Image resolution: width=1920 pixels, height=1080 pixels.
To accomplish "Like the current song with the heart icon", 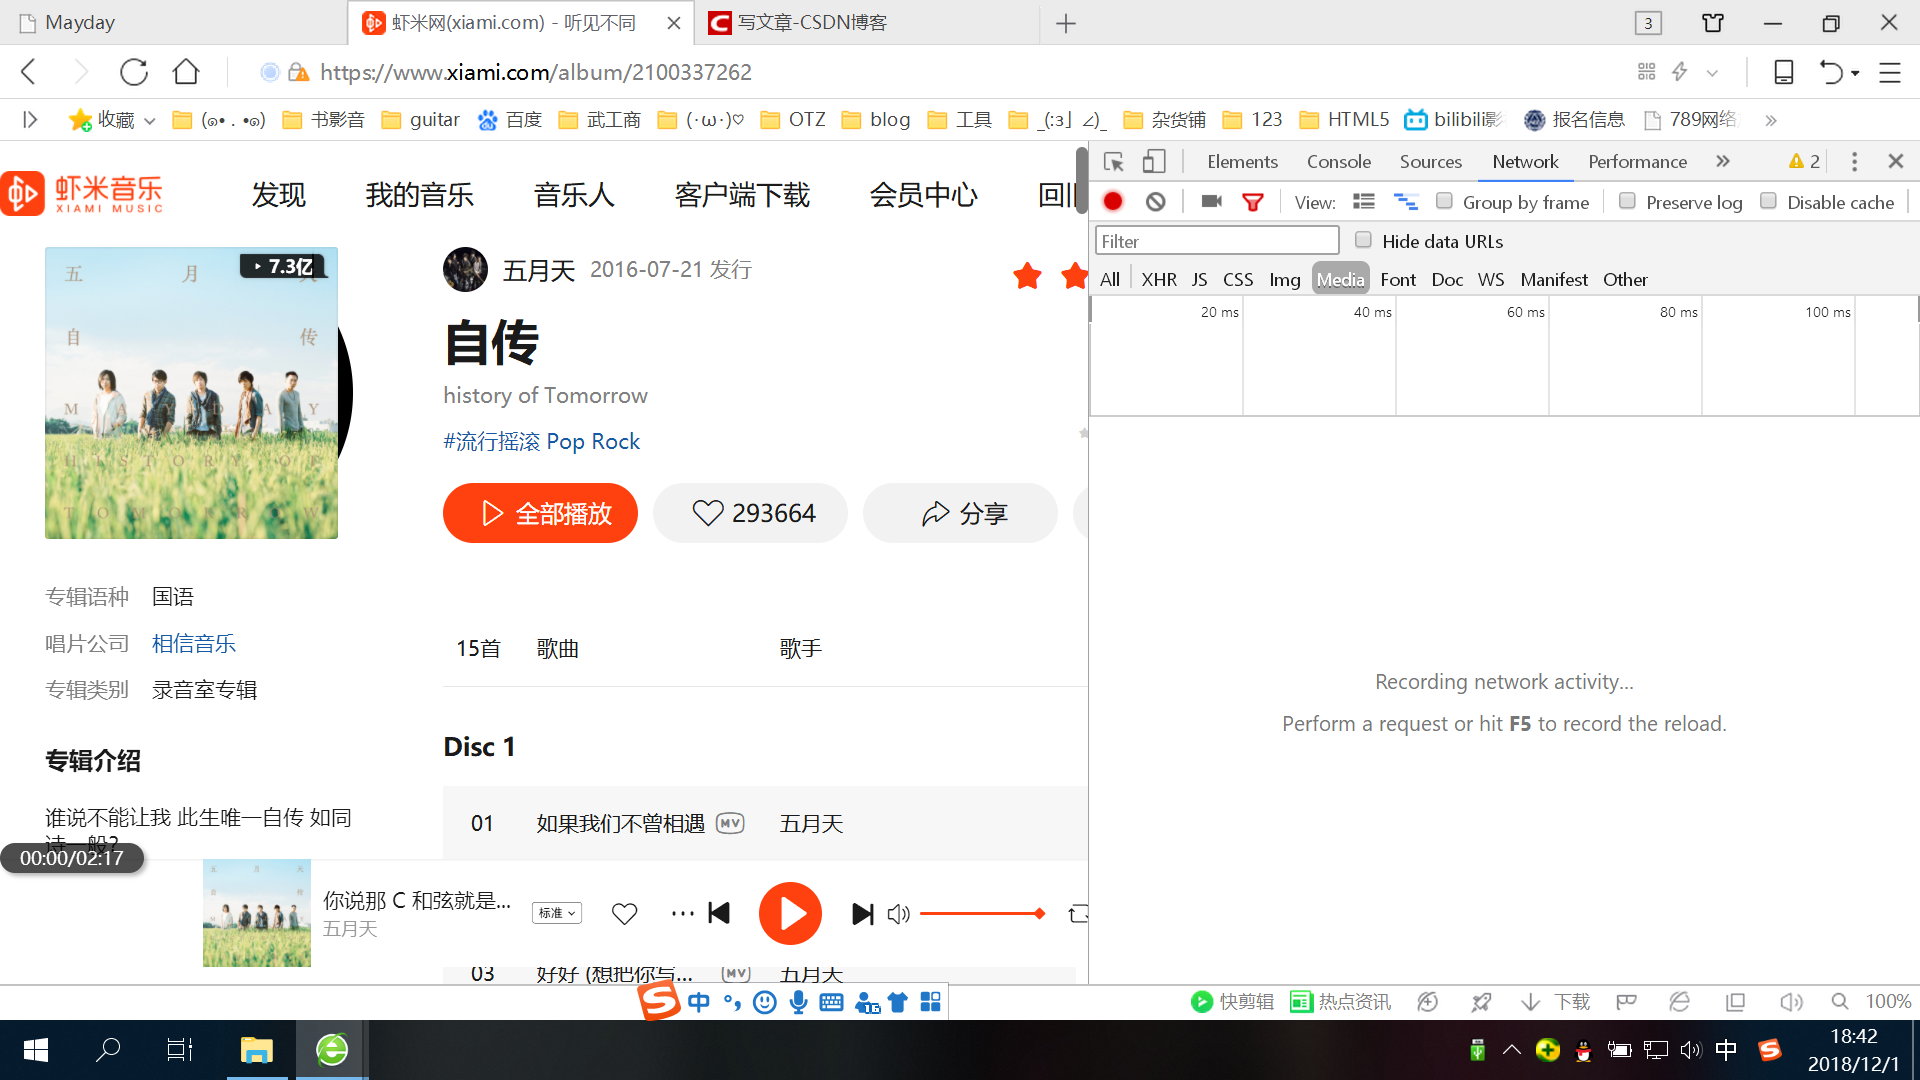I will pyautogui.click(x=624, y=914).
